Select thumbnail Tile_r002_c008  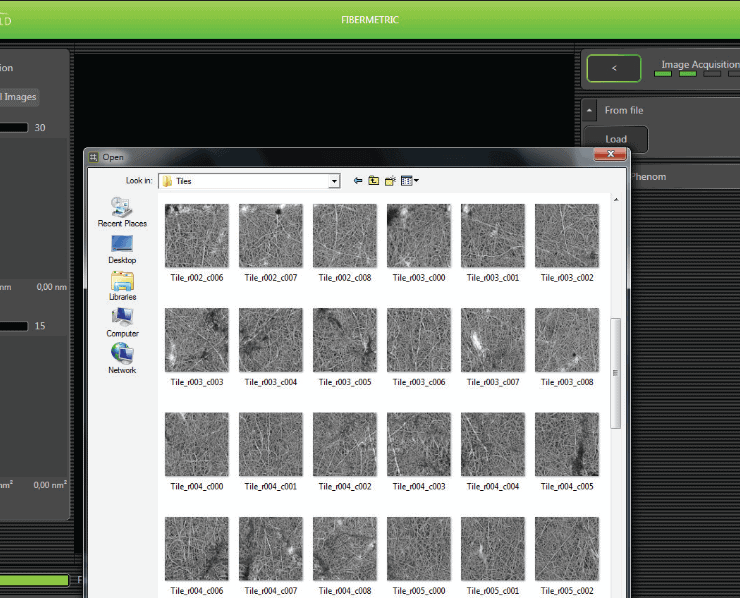point(345,236)
